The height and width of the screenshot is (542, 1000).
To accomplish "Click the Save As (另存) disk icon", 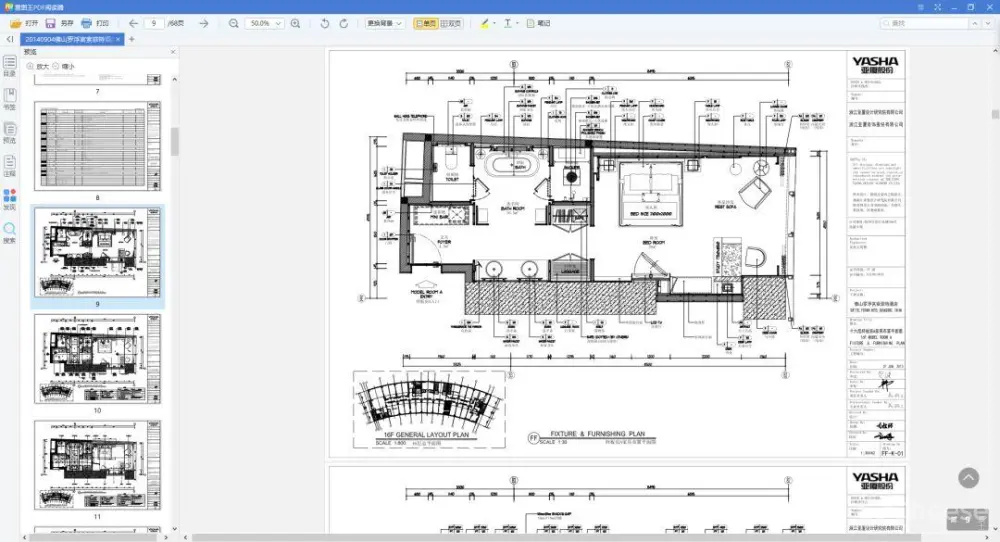I will pos(52,23).
